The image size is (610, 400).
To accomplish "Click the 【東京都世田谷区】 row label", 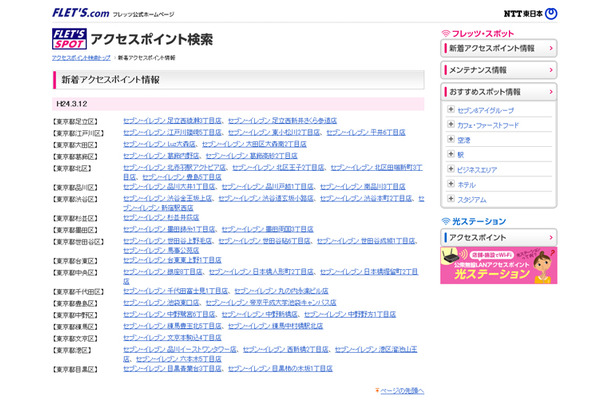I will tap(78, 242).
